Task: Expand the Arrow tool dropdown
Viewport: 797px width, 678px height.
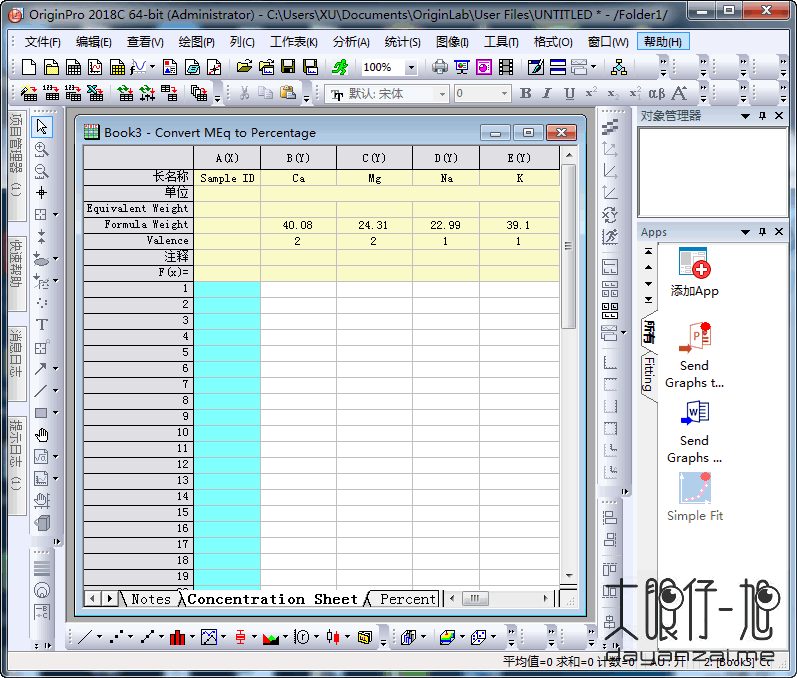Action: click(55, 368)
